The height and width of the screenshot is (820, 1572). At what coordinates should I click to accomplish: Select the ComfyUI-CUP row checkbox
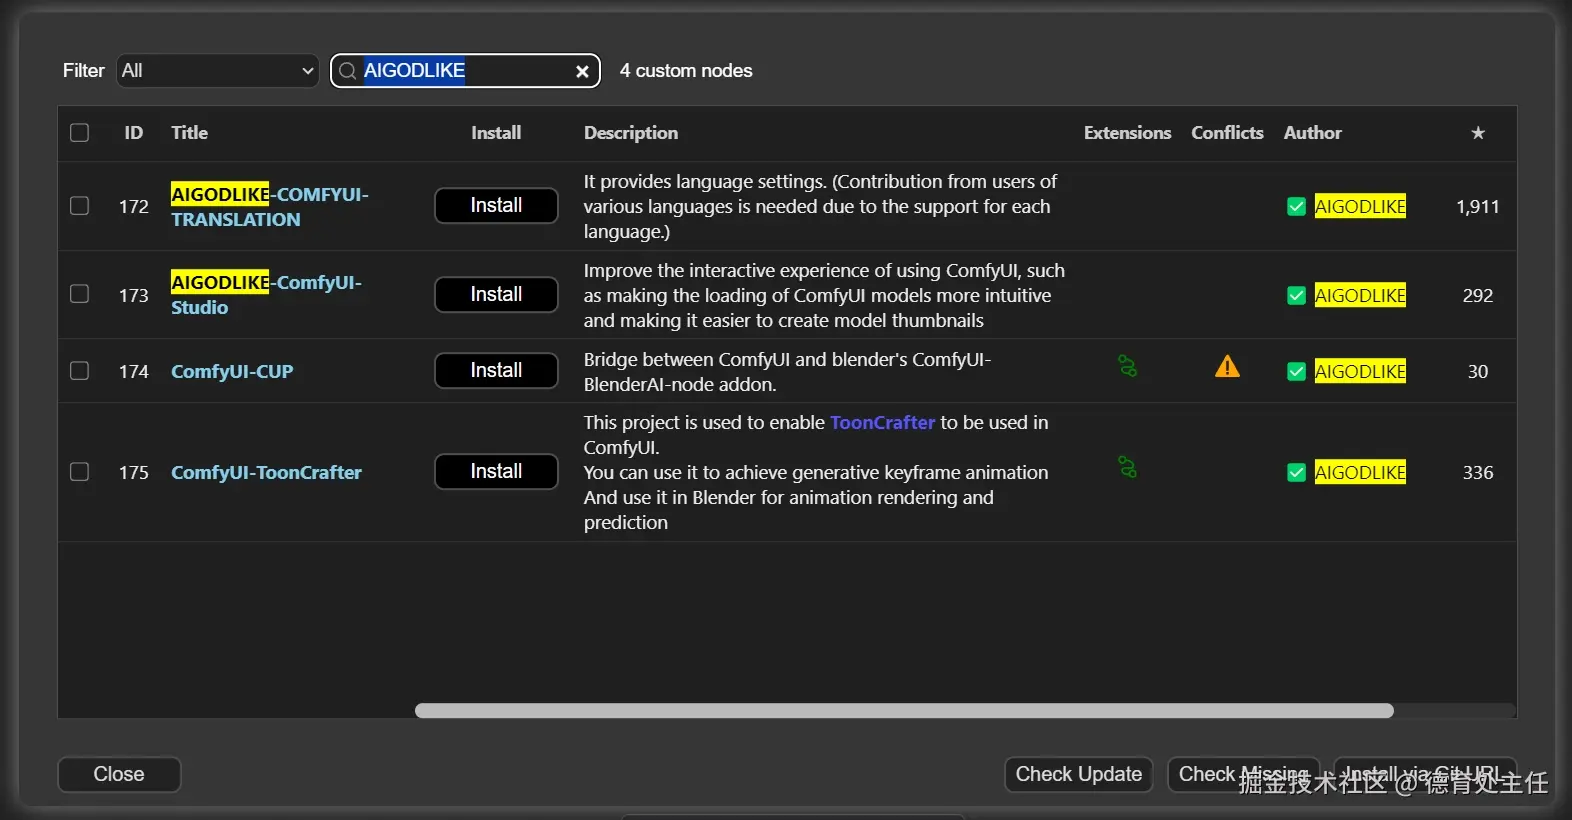click(x=80, y=371)
